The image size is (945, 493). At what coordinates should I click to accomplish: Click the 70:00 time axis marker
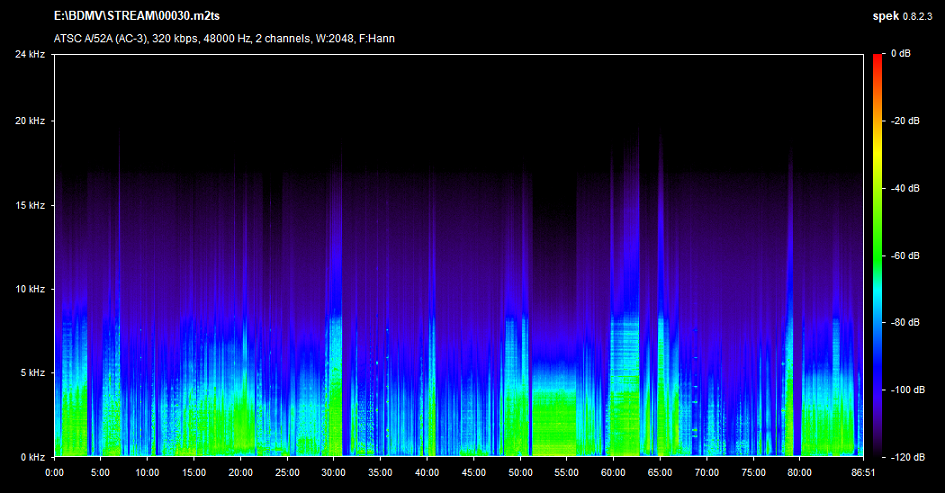pyautogui.click(x=705, y=471)
